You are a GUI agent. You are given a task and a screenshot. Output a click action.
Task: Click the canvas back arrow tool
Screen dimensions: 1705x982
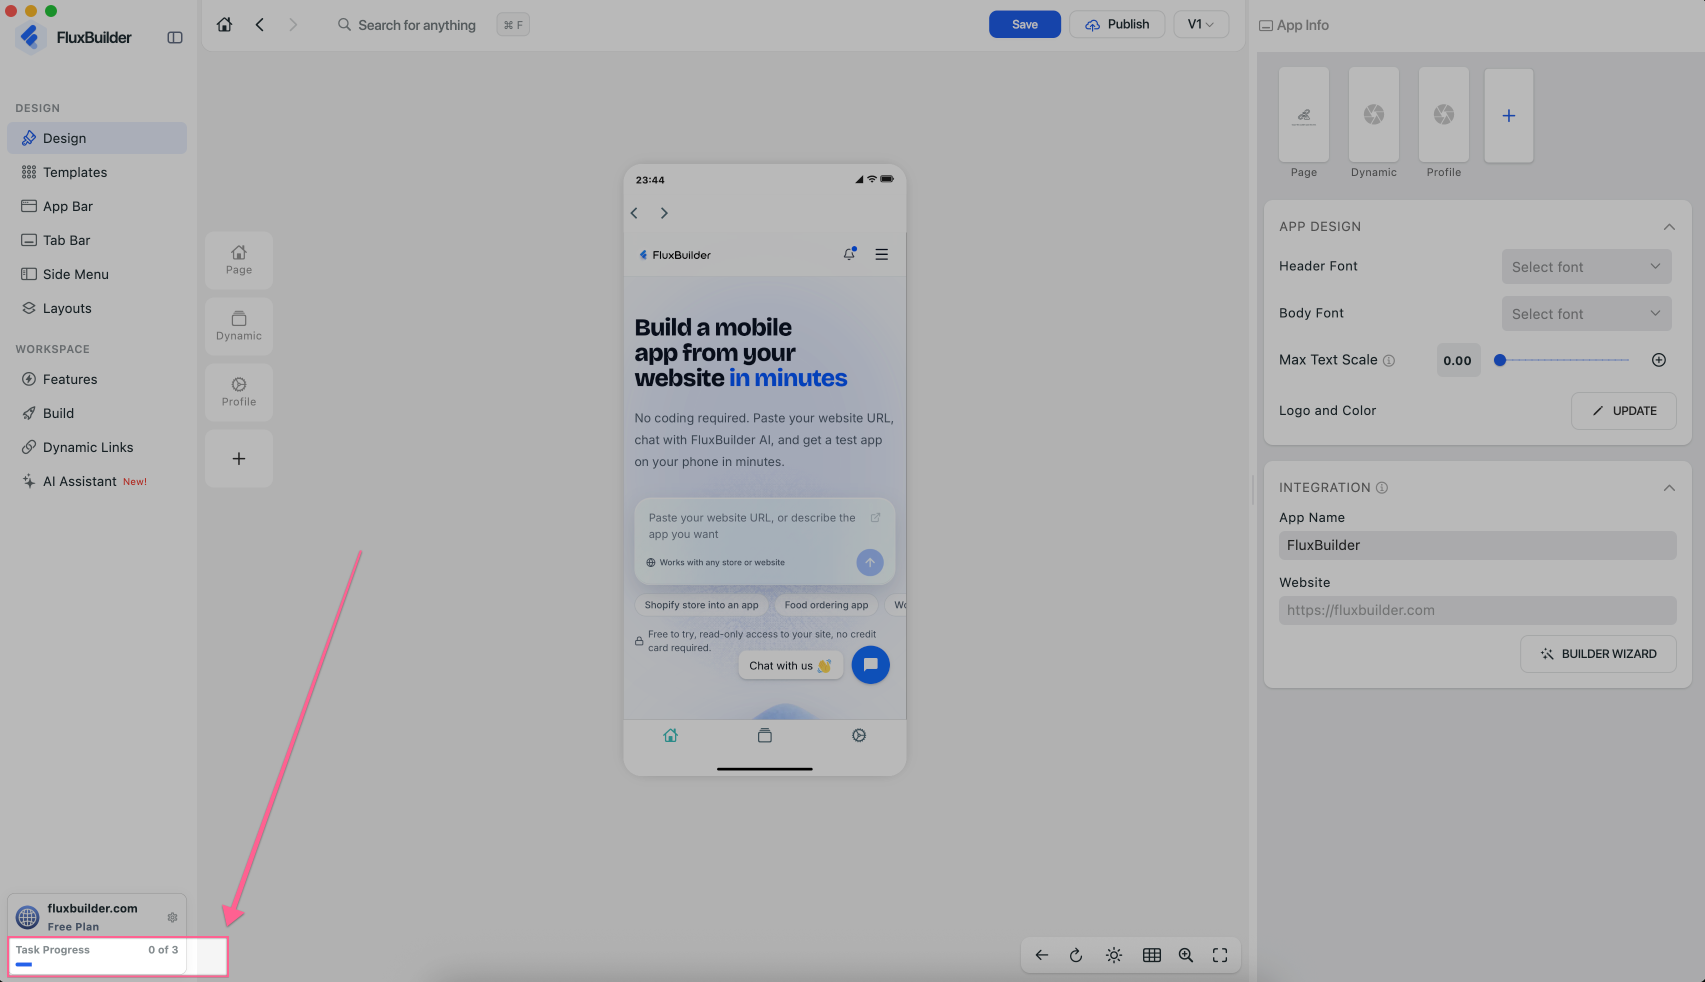[x=1042, y=955]
